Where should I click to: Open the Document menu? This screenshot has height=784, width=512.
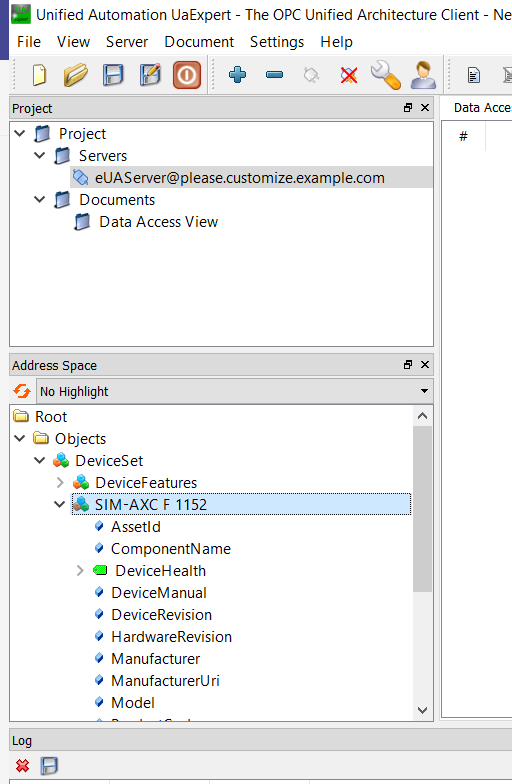coord(199,42)
